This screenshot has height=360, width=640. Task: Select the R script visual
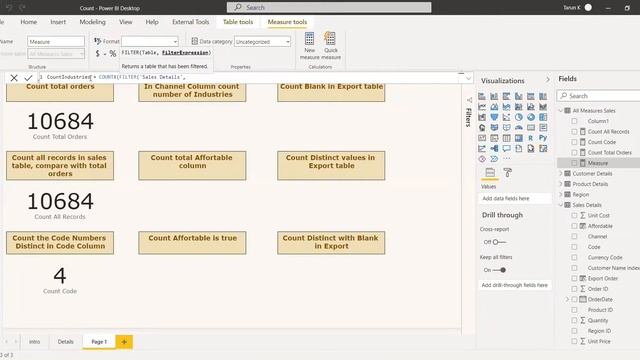(531, 138)
